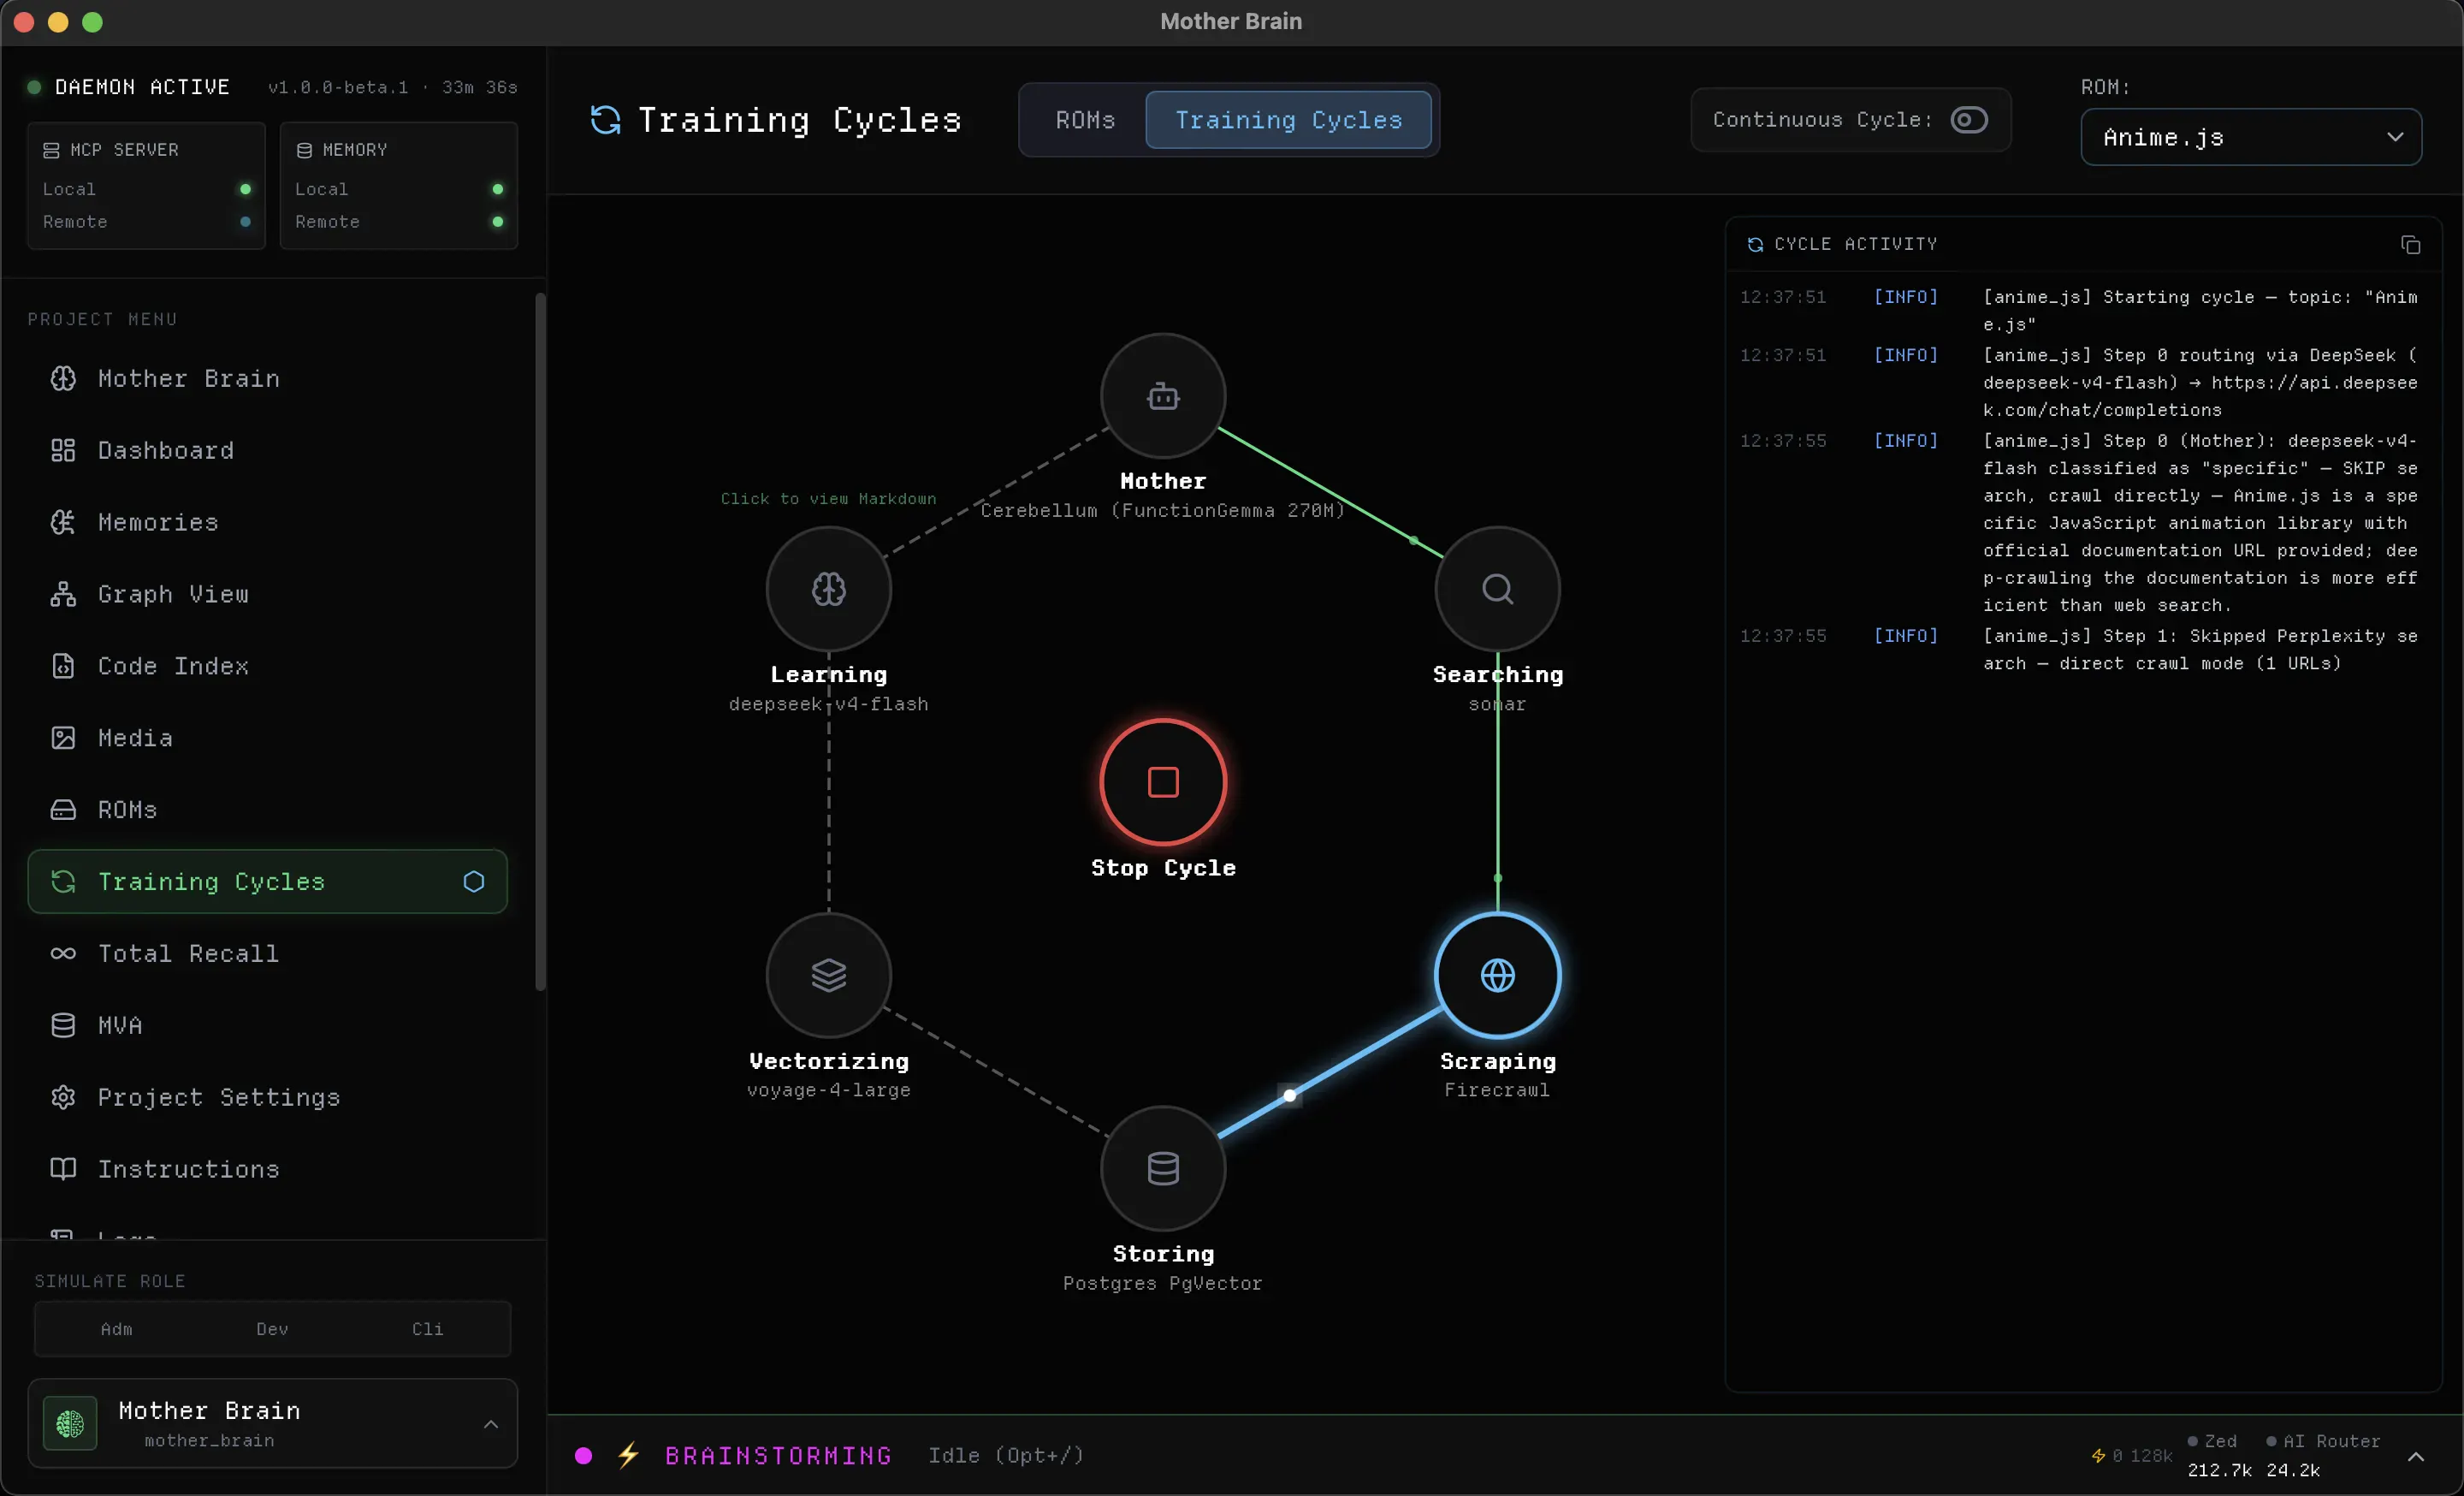Click the Mother robot node icon
Screen dimensions: 2464x1496
click(x=1163, y=396)
